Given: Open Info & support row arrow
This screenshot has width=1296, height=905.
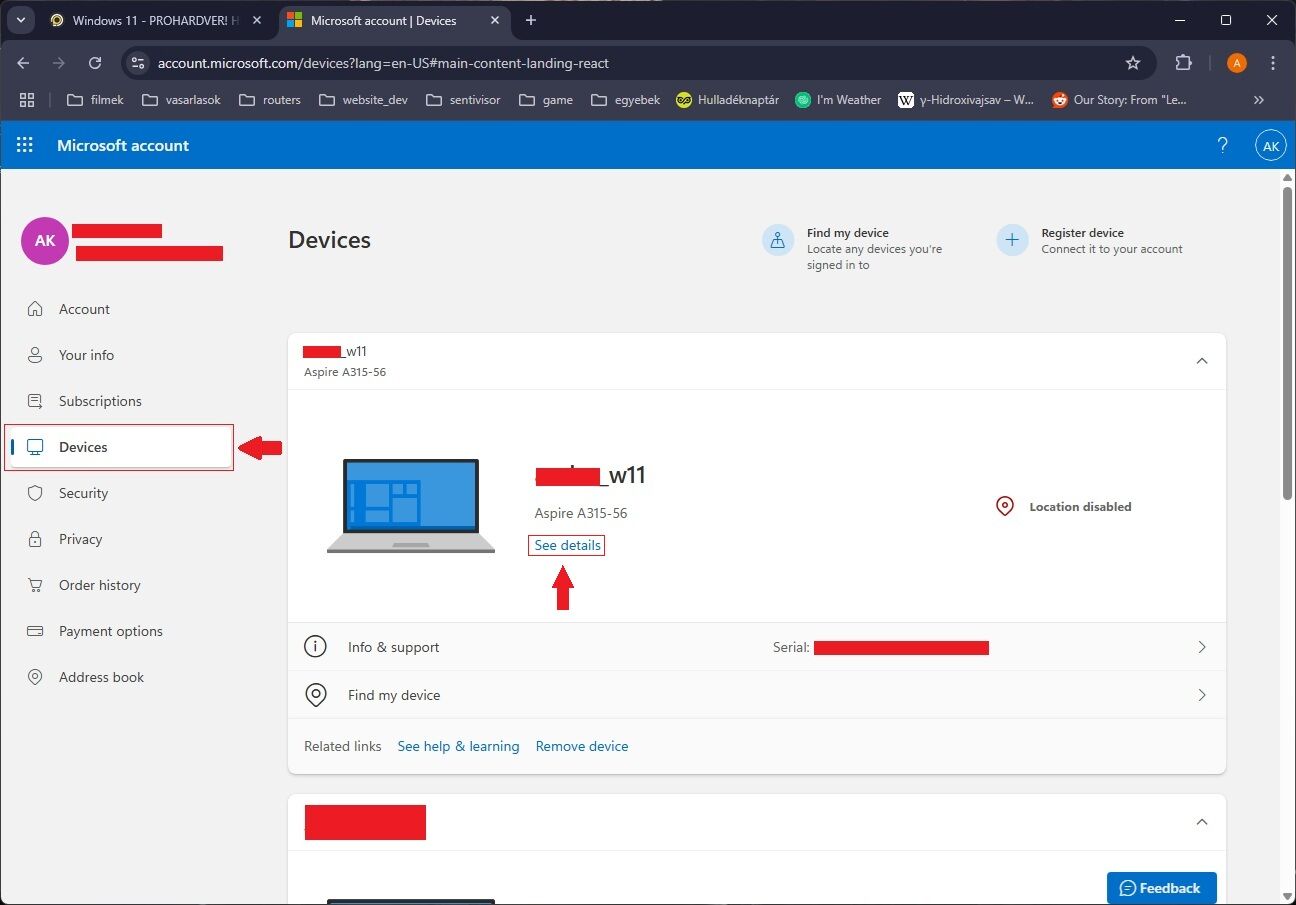Looking at the screenshot, I should click(x=1202, y=647).
